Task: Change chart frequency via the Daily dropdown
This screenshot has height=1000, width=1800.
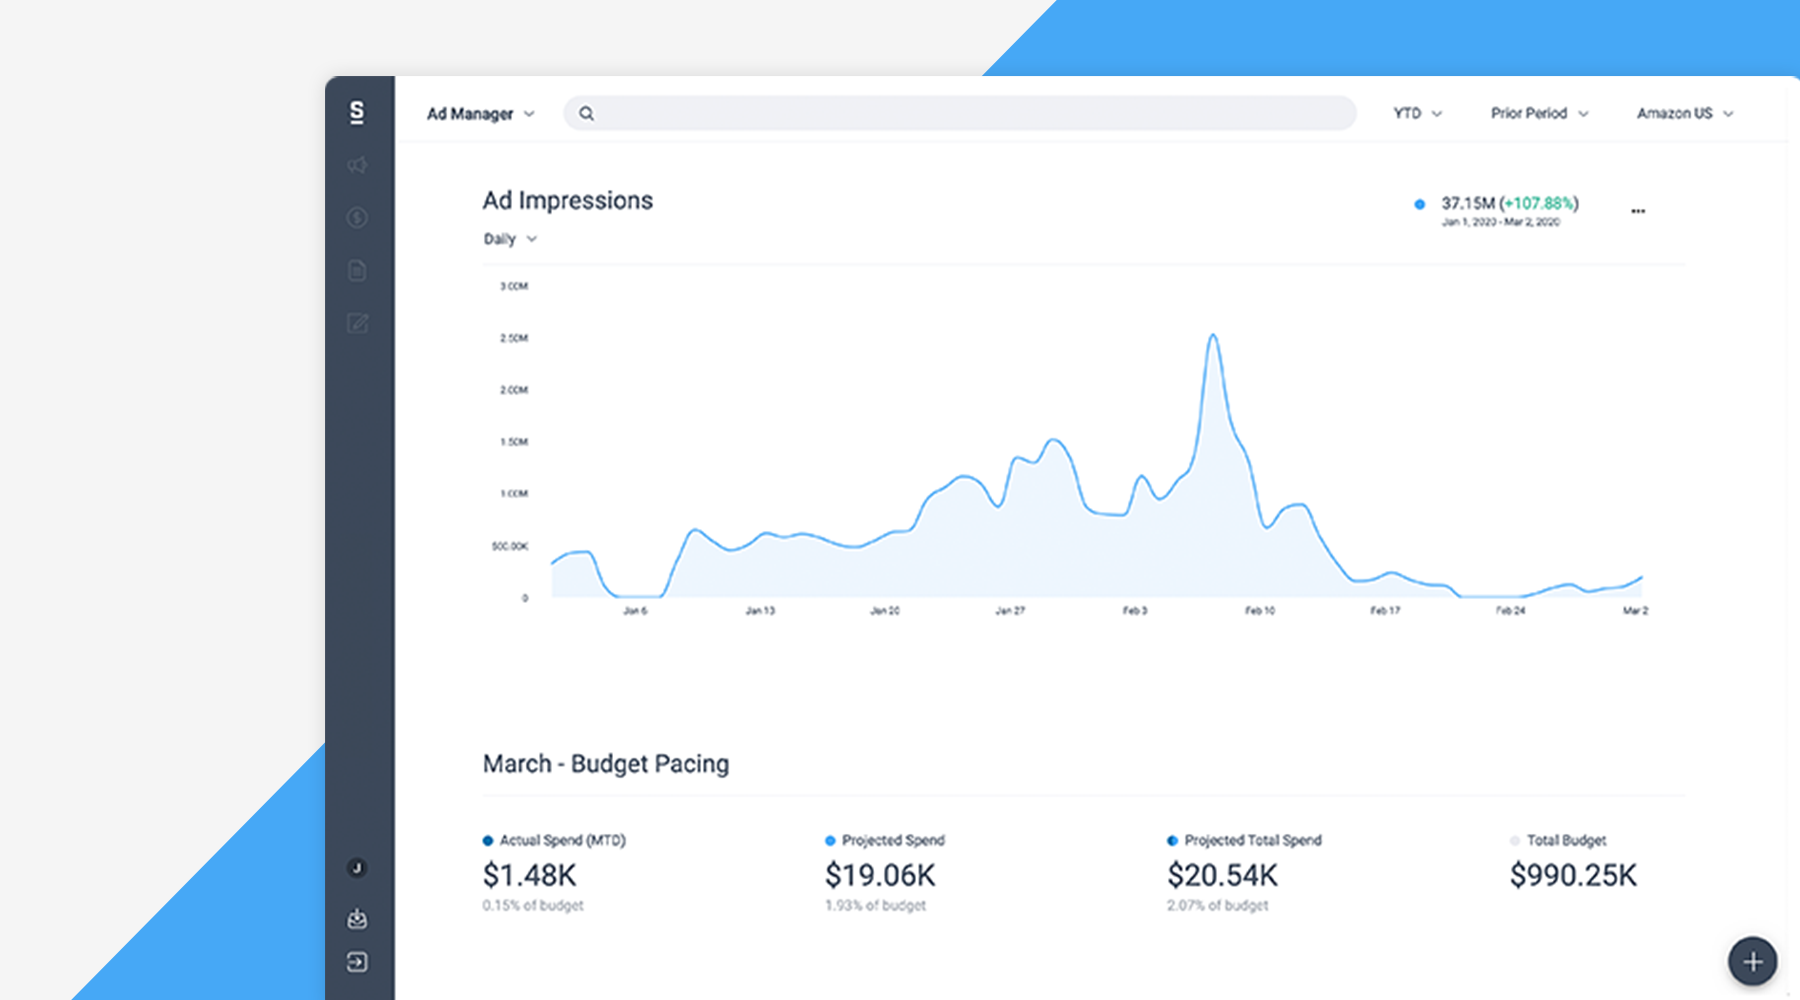Action: (510, 239)
